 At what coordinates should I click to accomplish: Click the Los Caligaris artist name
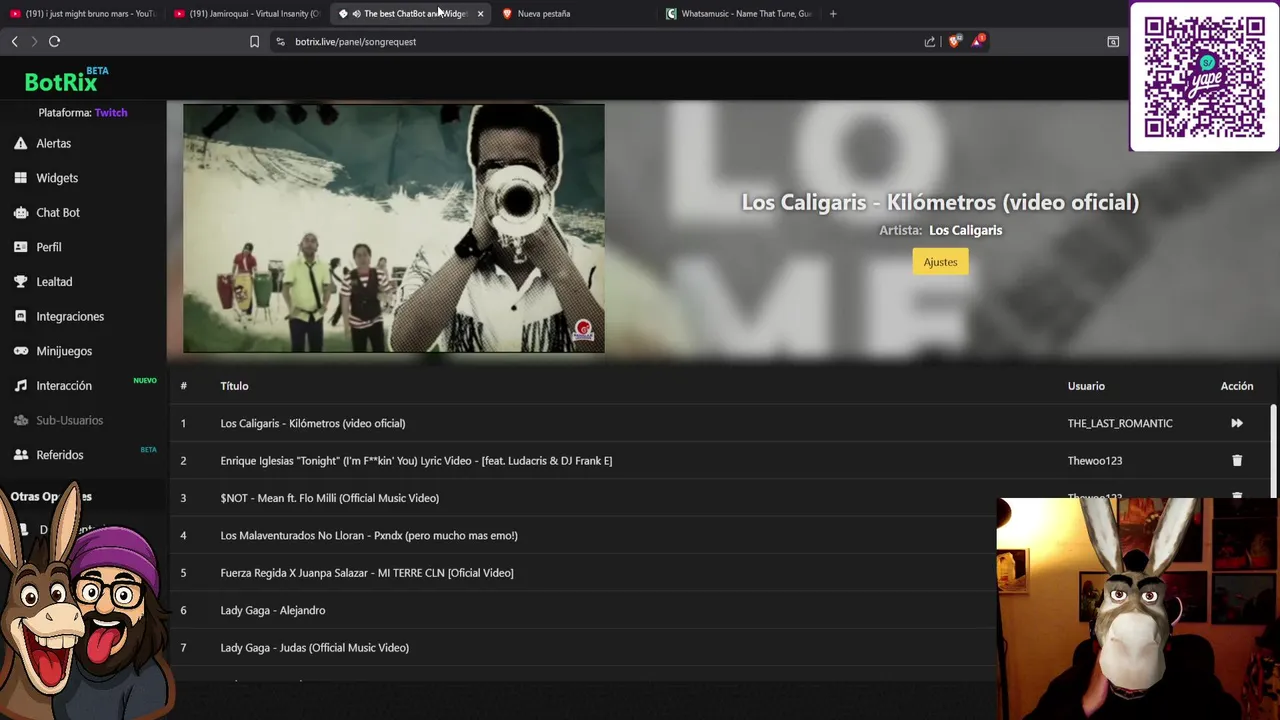tap(965, 230)
